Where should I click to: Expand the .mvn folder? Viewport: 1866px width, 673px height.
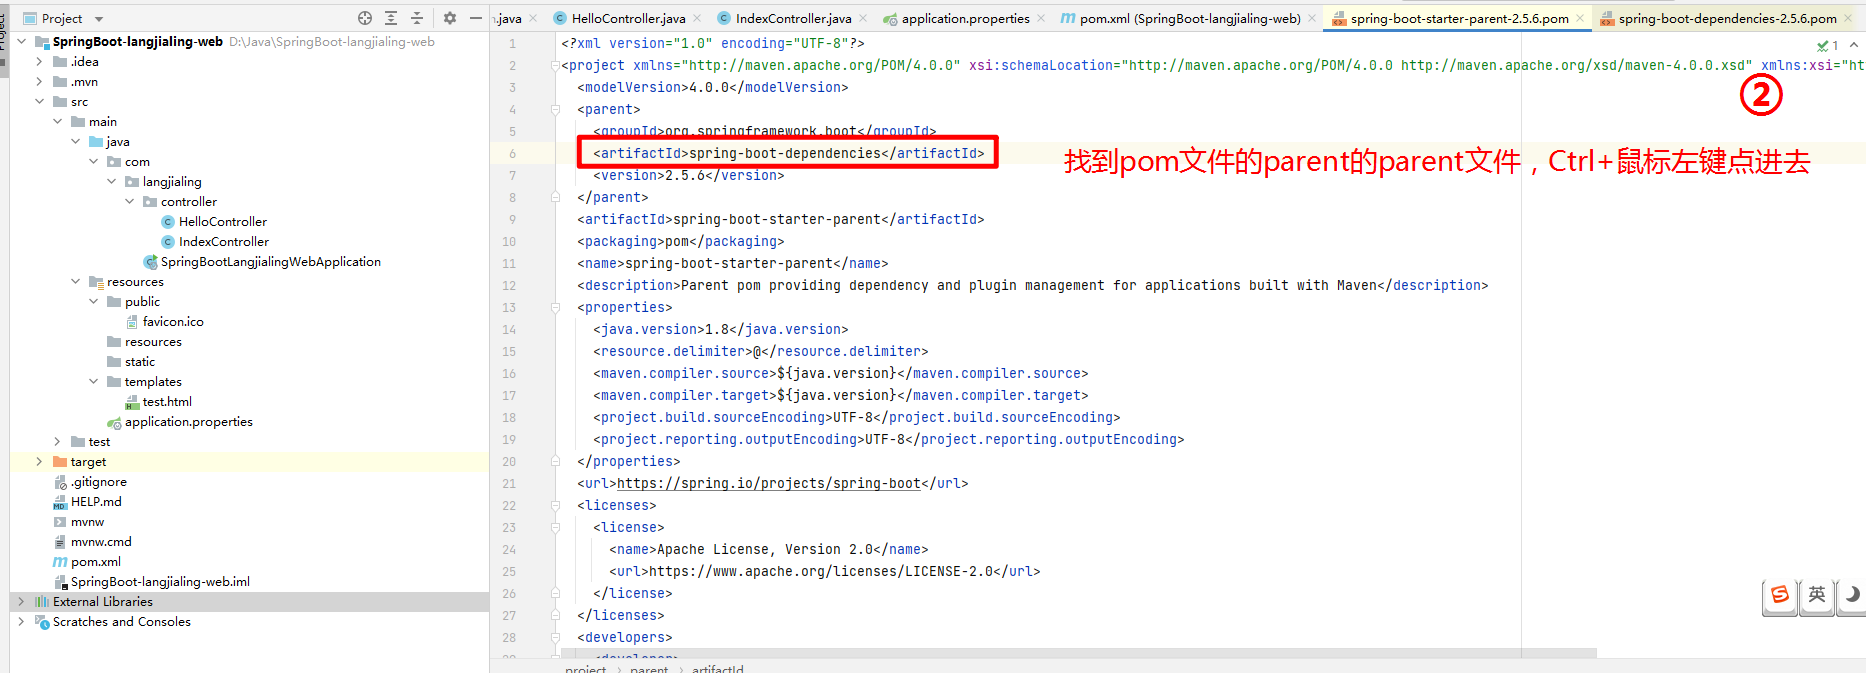click(39, 82)
